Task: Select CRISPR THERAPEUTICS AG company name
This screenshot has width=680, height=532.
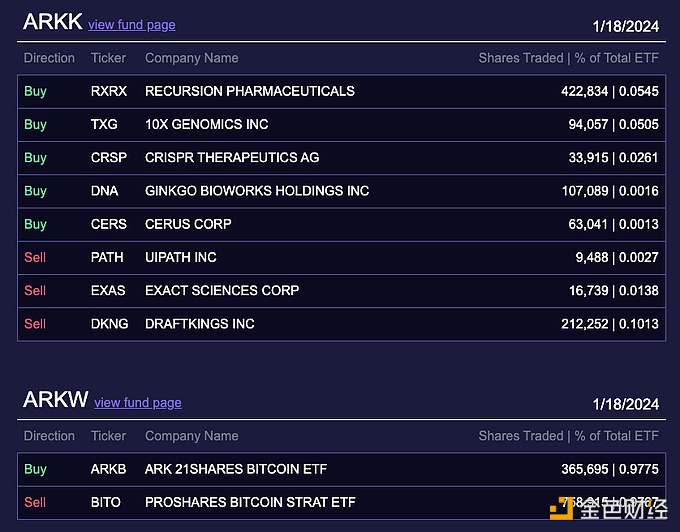Action: 232,157
